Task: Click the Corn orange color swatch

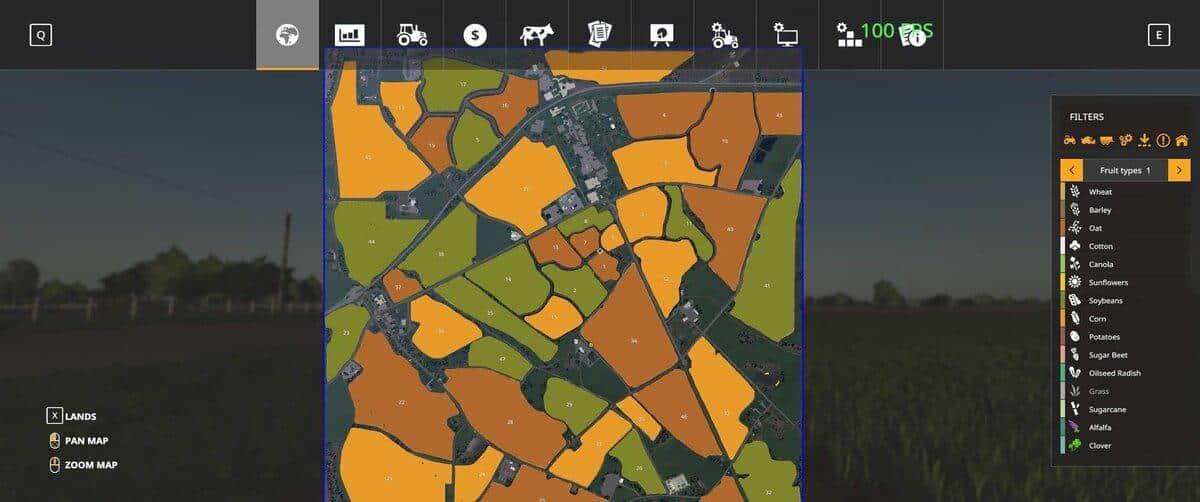Action: 1063,319
